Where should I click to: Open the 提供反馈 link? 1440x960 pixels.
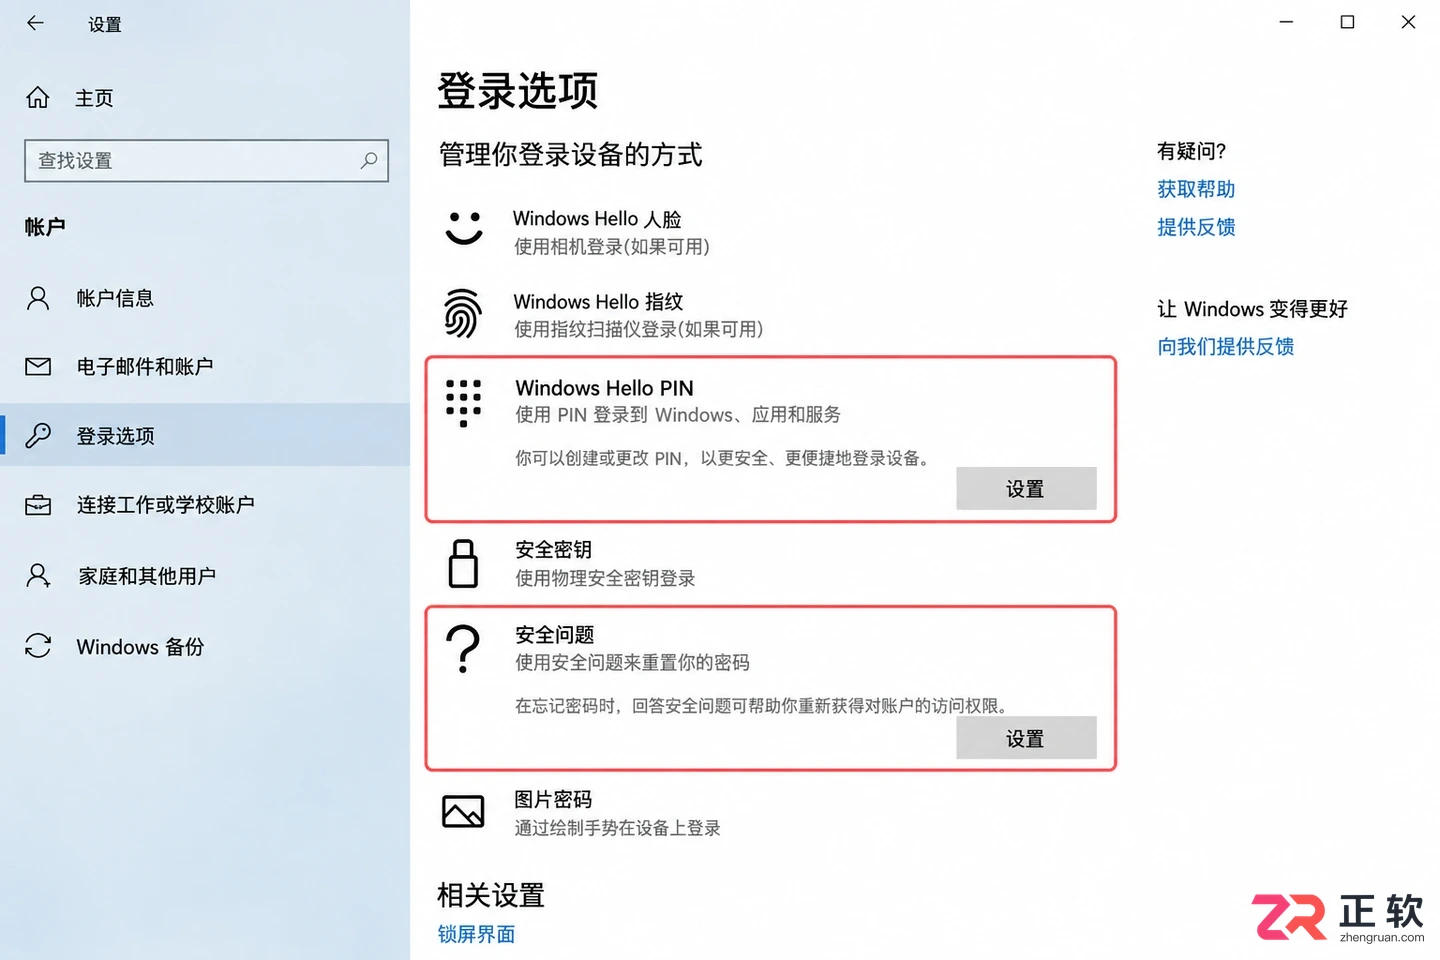point(1196,227)
